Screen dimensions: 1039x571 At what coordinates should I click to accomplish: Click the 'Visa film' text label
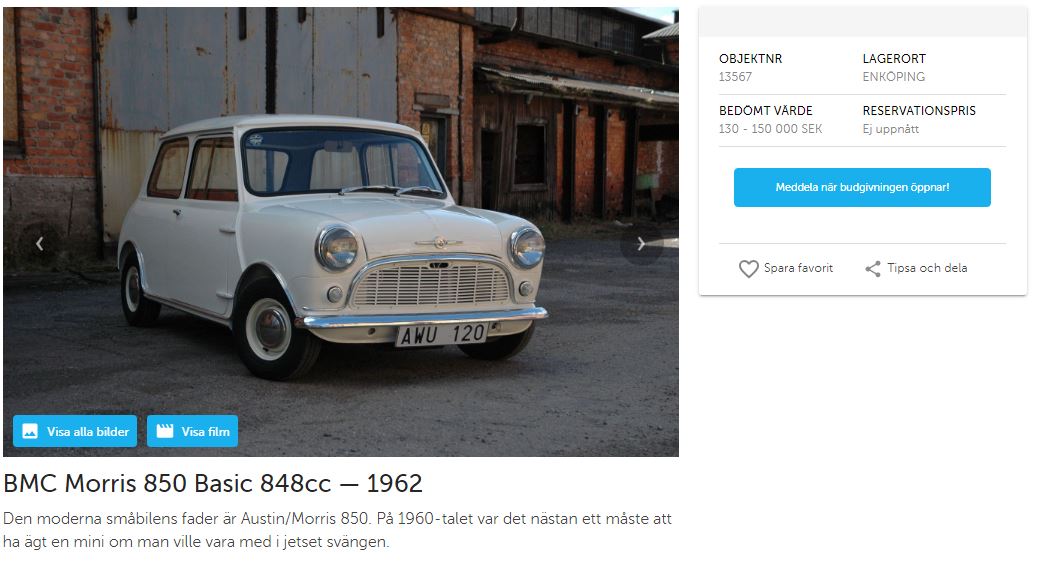click(x=205, y=431)
